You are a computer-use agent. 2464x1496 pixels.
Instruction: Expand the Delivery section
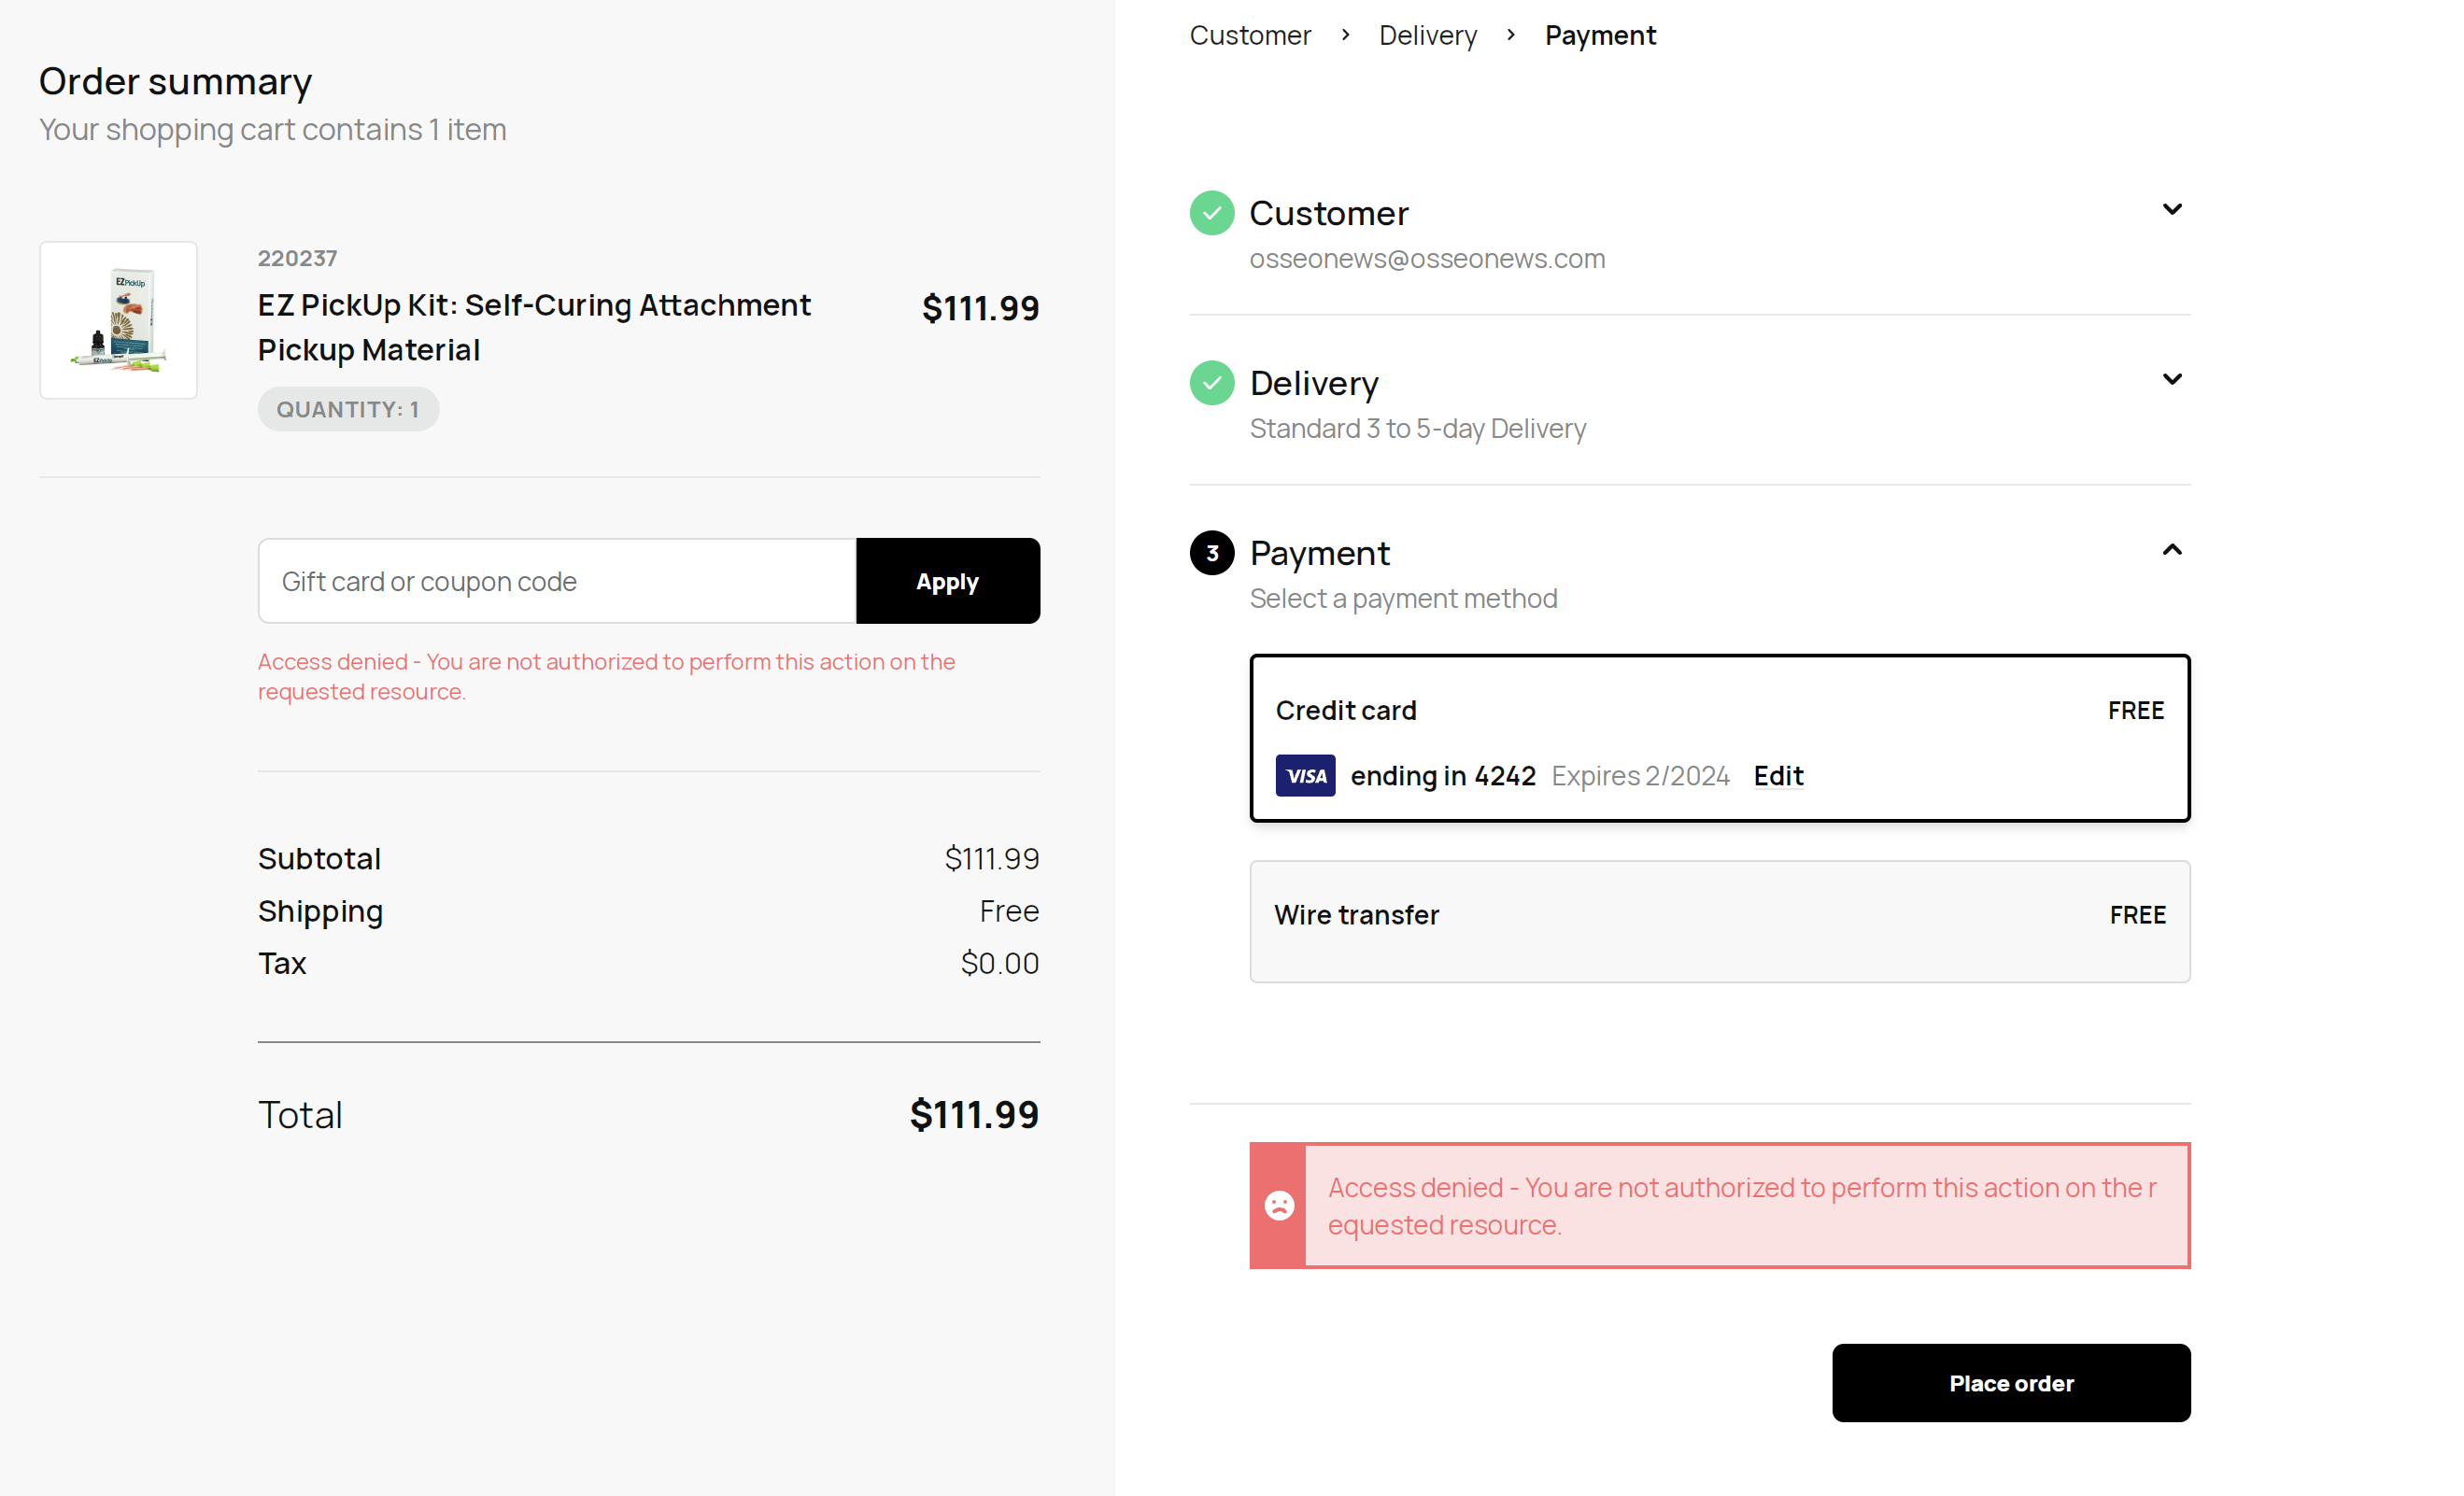(2172, 379)
